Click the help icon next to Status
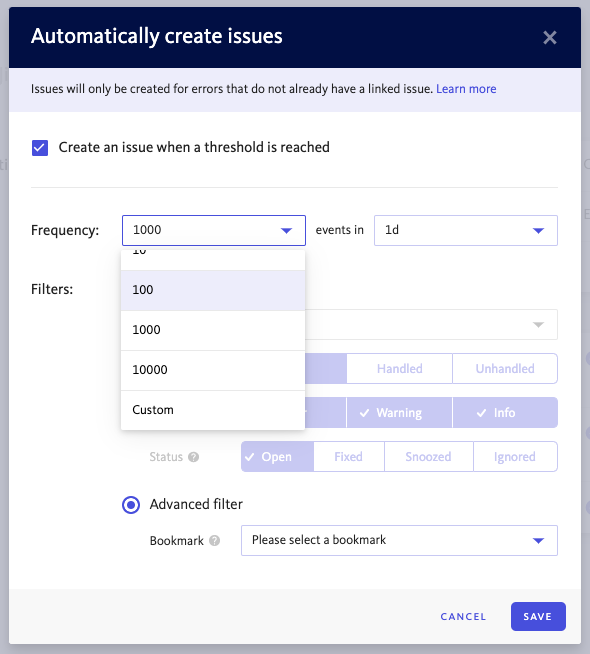This screenshot has height=654, width=590. (193, 457)
